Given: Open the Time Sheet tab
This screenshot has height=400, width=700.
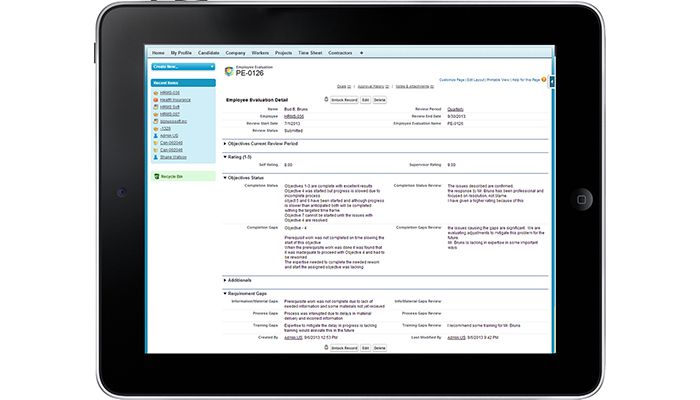Looking at the screenshot, I should (x=310, y=53).
